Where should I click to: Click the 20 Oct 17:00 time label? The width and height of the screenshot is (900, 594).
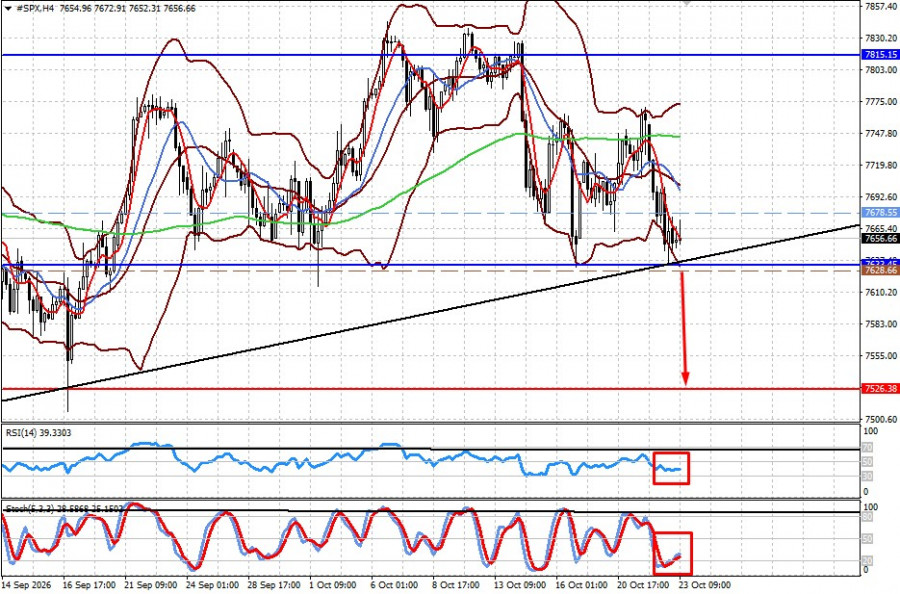tap(643, 585)
